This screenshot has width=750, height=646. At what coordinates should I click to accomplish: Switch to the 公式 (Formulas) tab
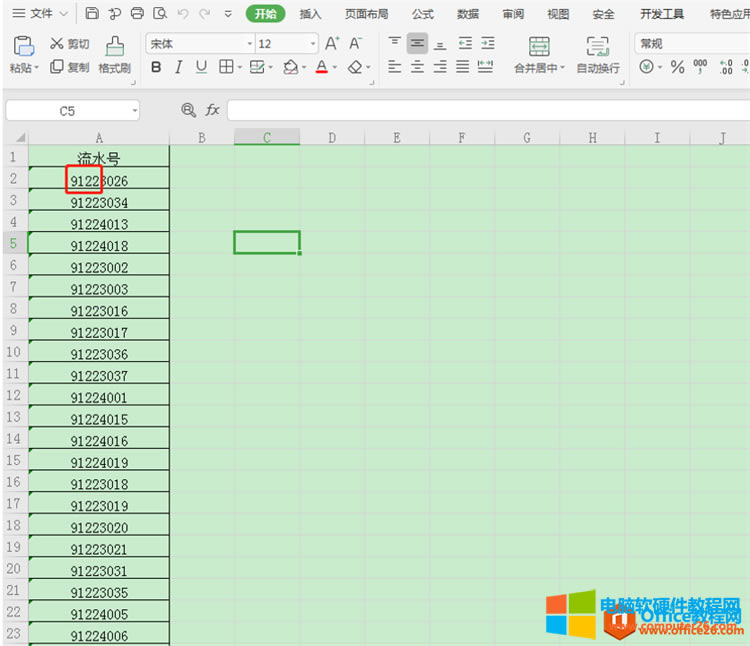422,14
